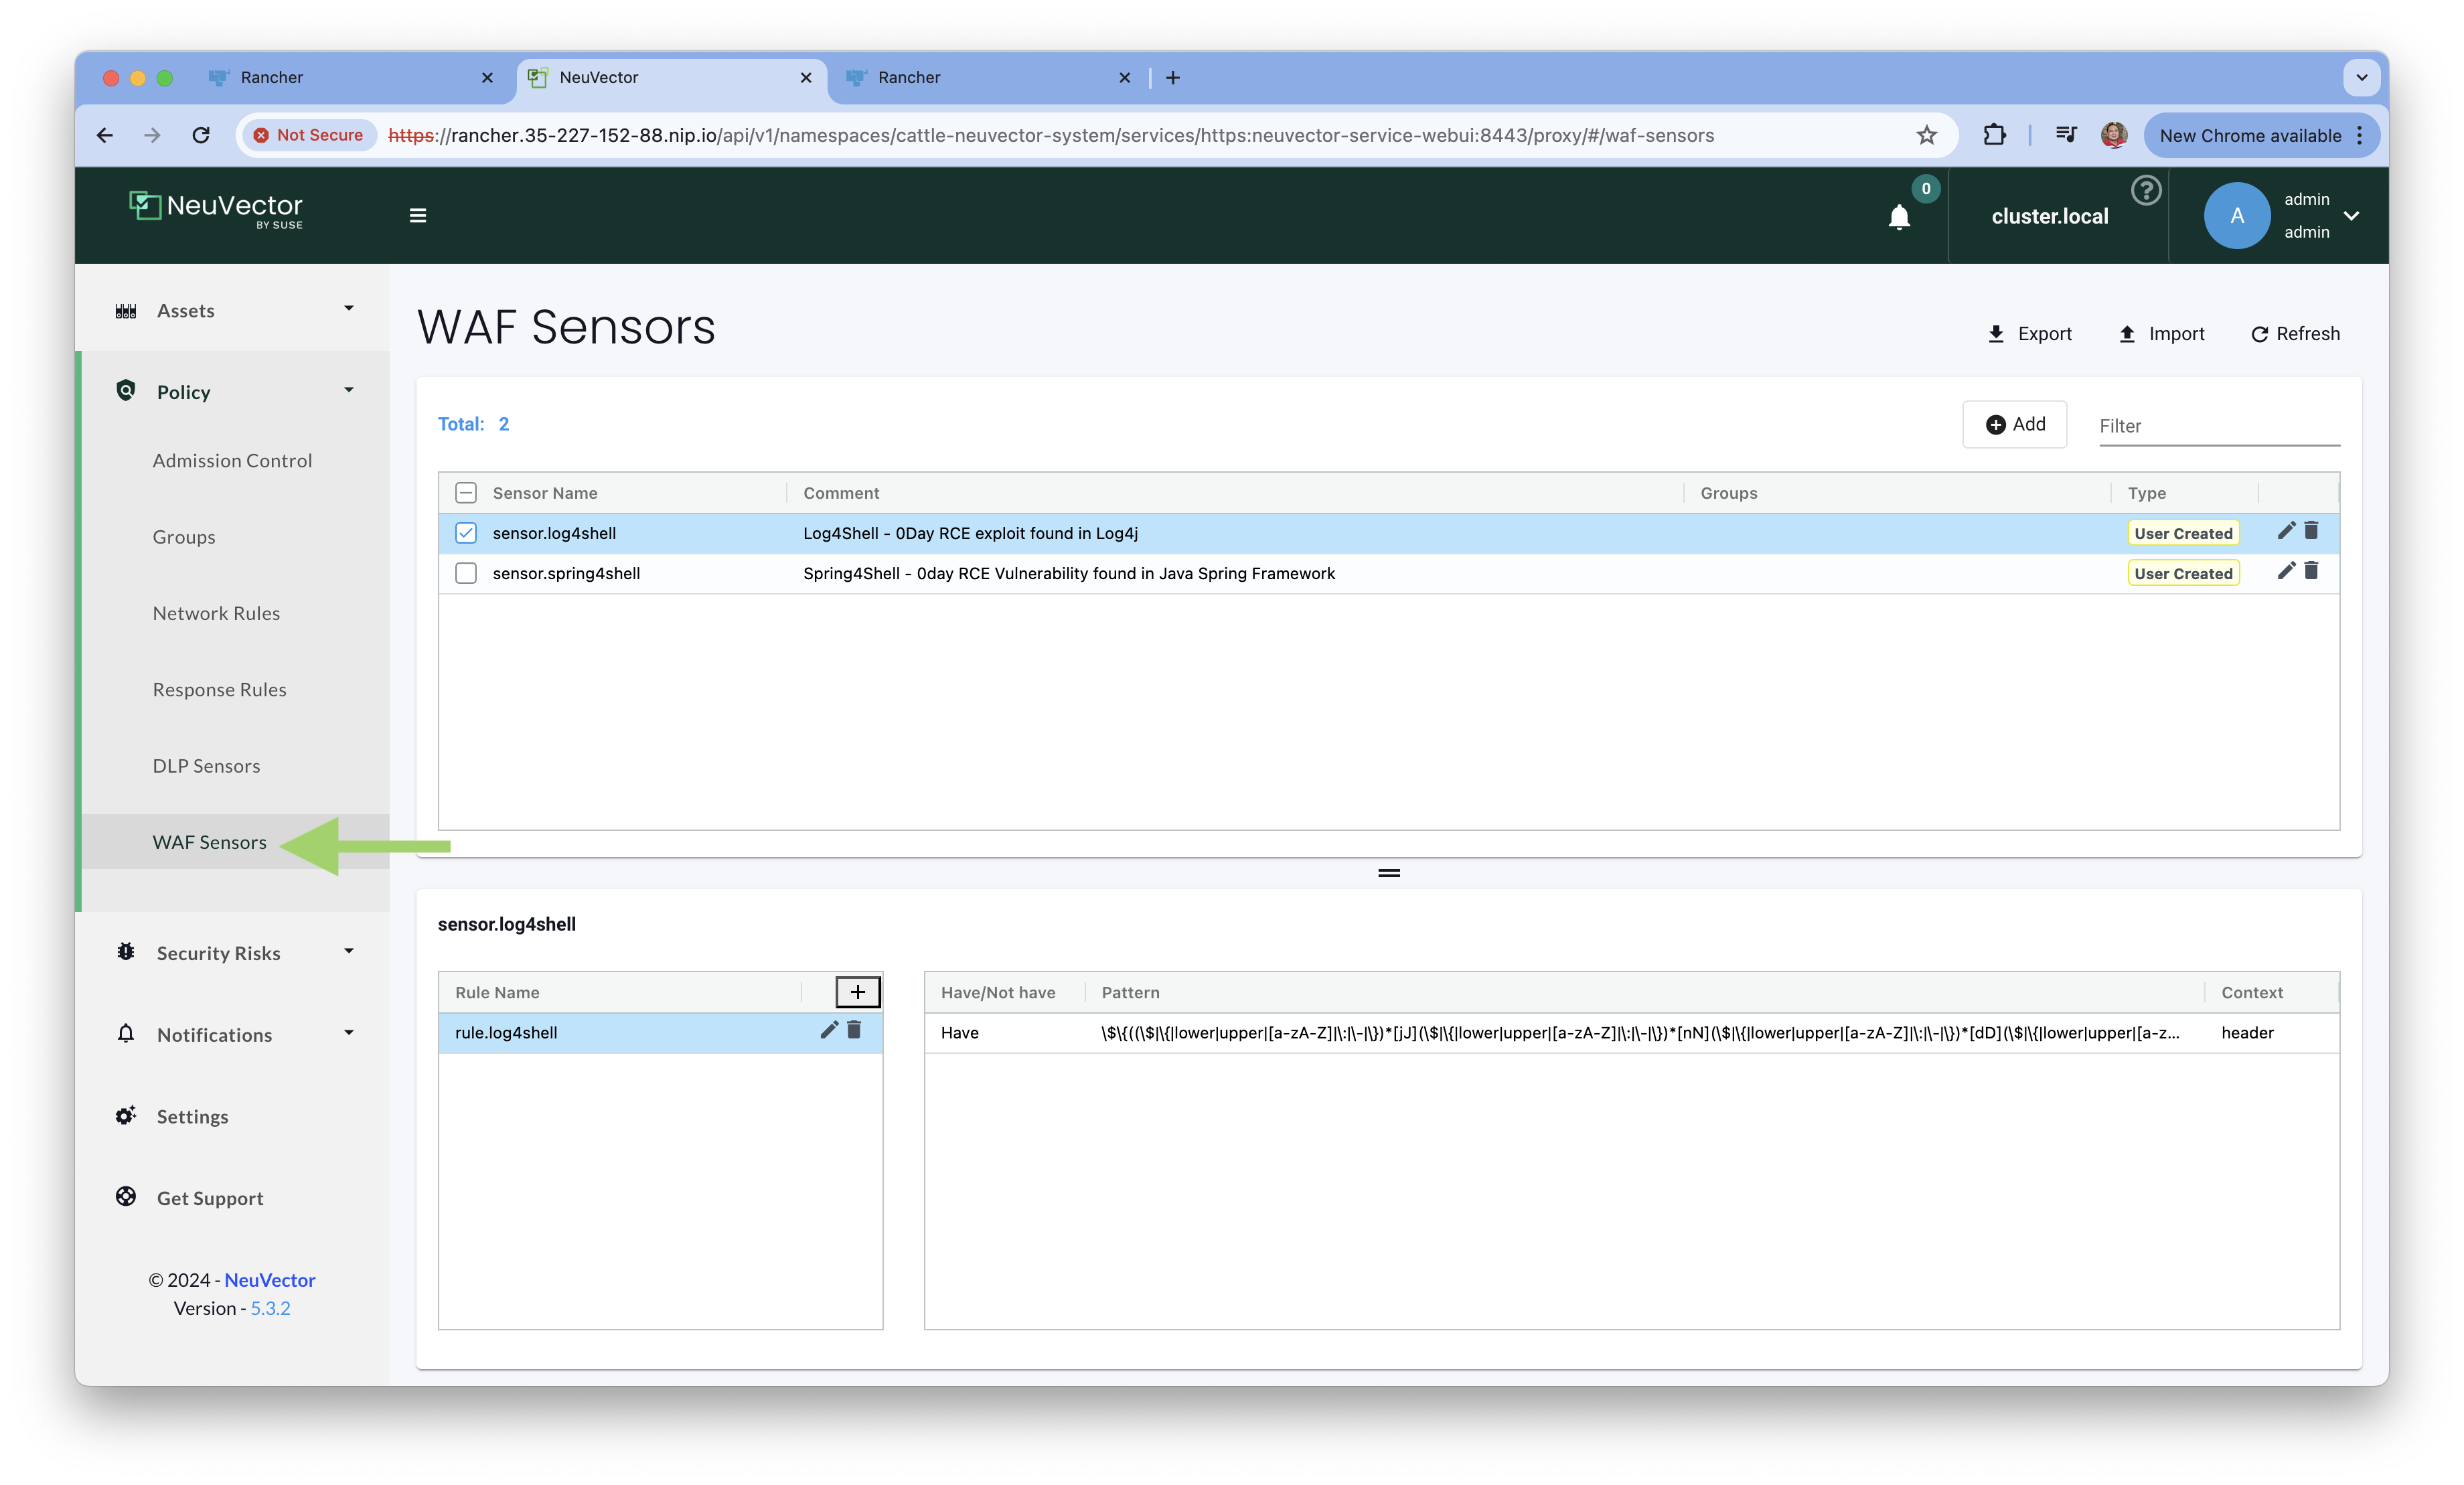Open the NeuVector footer link
This screenshot has height=1485, width=2464.
269,1280
